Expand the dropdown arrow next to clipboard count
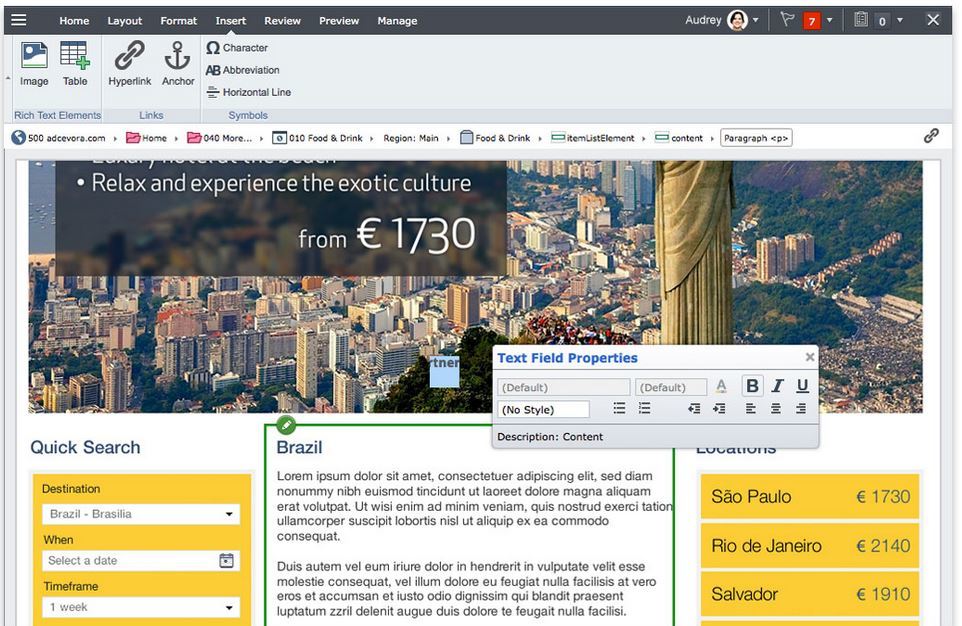Screen dimensions: 962x626 [899, 20]
